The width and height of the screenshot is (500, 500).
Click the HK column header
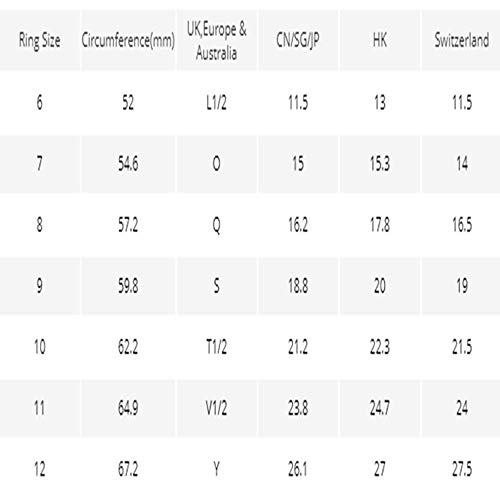[380, 40]
